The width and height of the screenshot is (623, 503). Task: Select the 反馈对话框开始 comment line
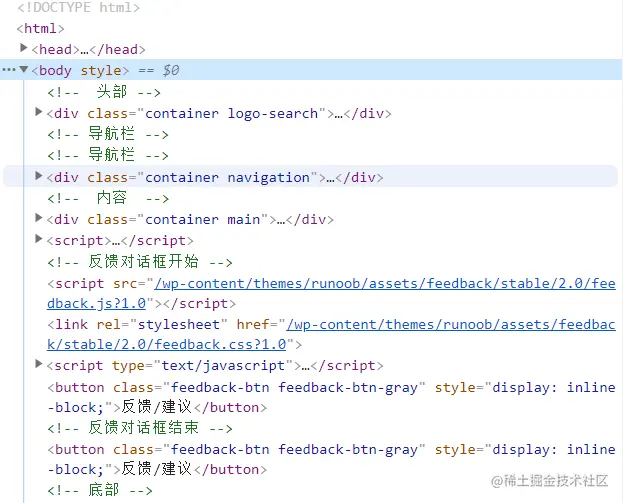pos(140,262)
